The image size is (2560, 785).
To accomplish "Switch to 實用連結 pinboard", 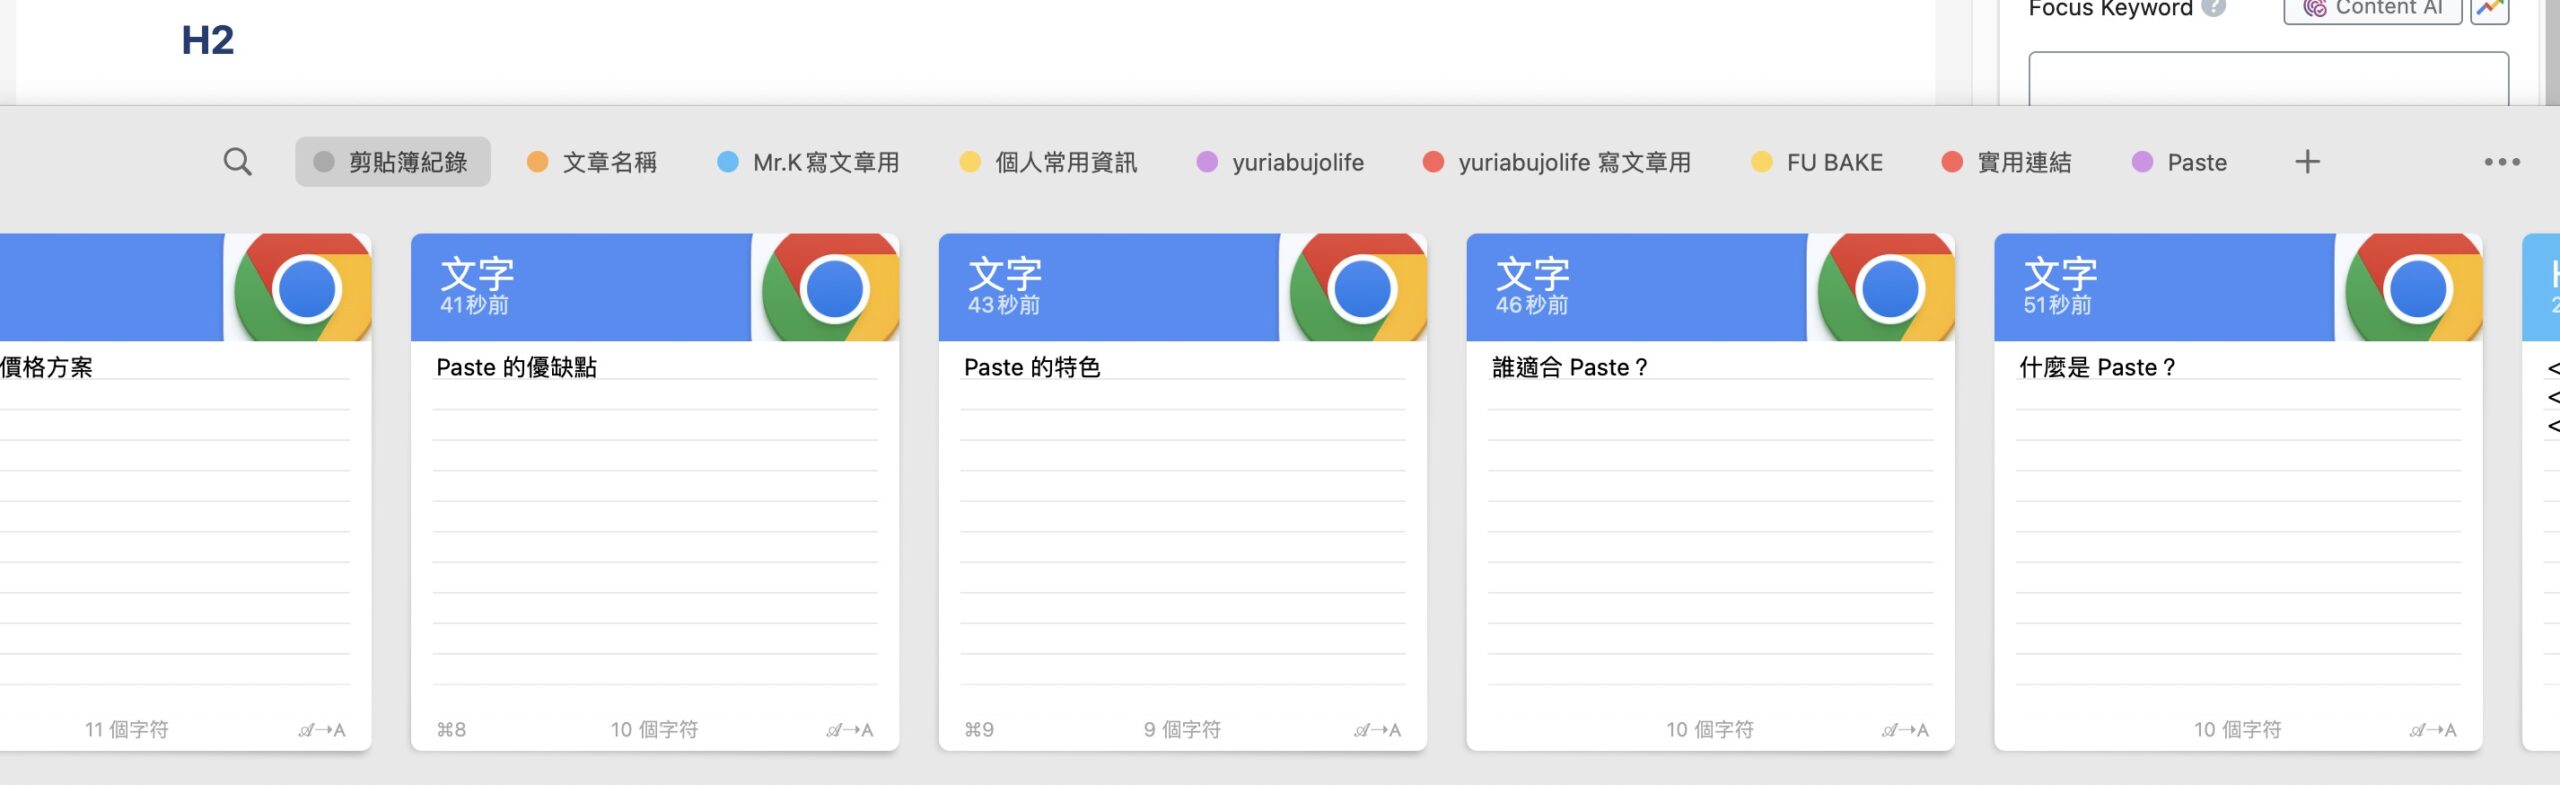I will point(2006,162).
